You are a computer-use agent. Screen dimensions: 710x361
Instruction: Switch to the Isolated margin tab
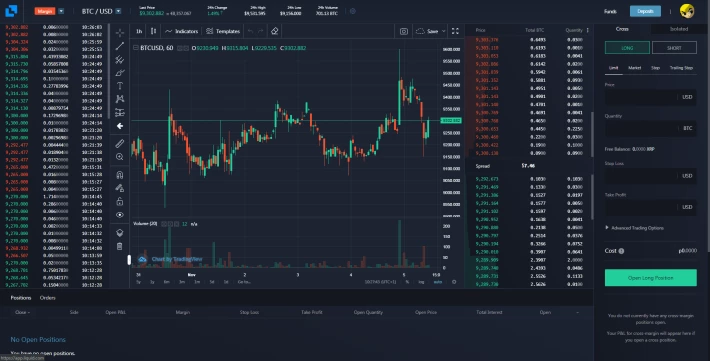click(679, 29)
